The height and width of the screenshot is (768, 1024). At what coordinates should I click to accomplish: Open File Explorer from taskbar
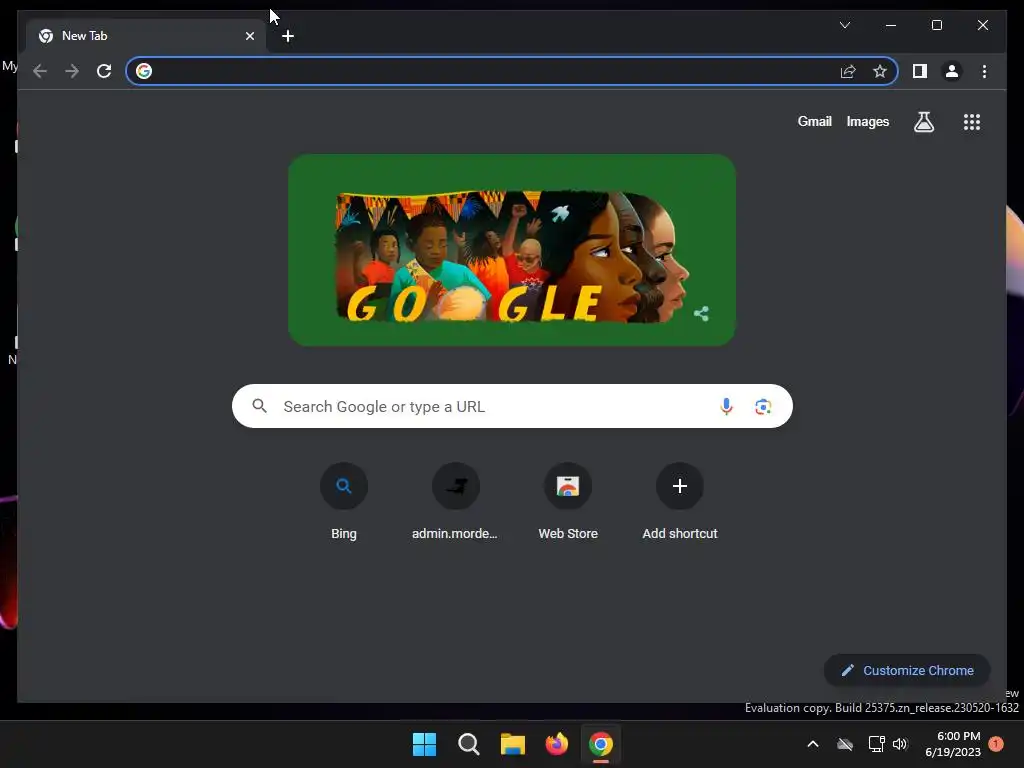click(513, 744)
